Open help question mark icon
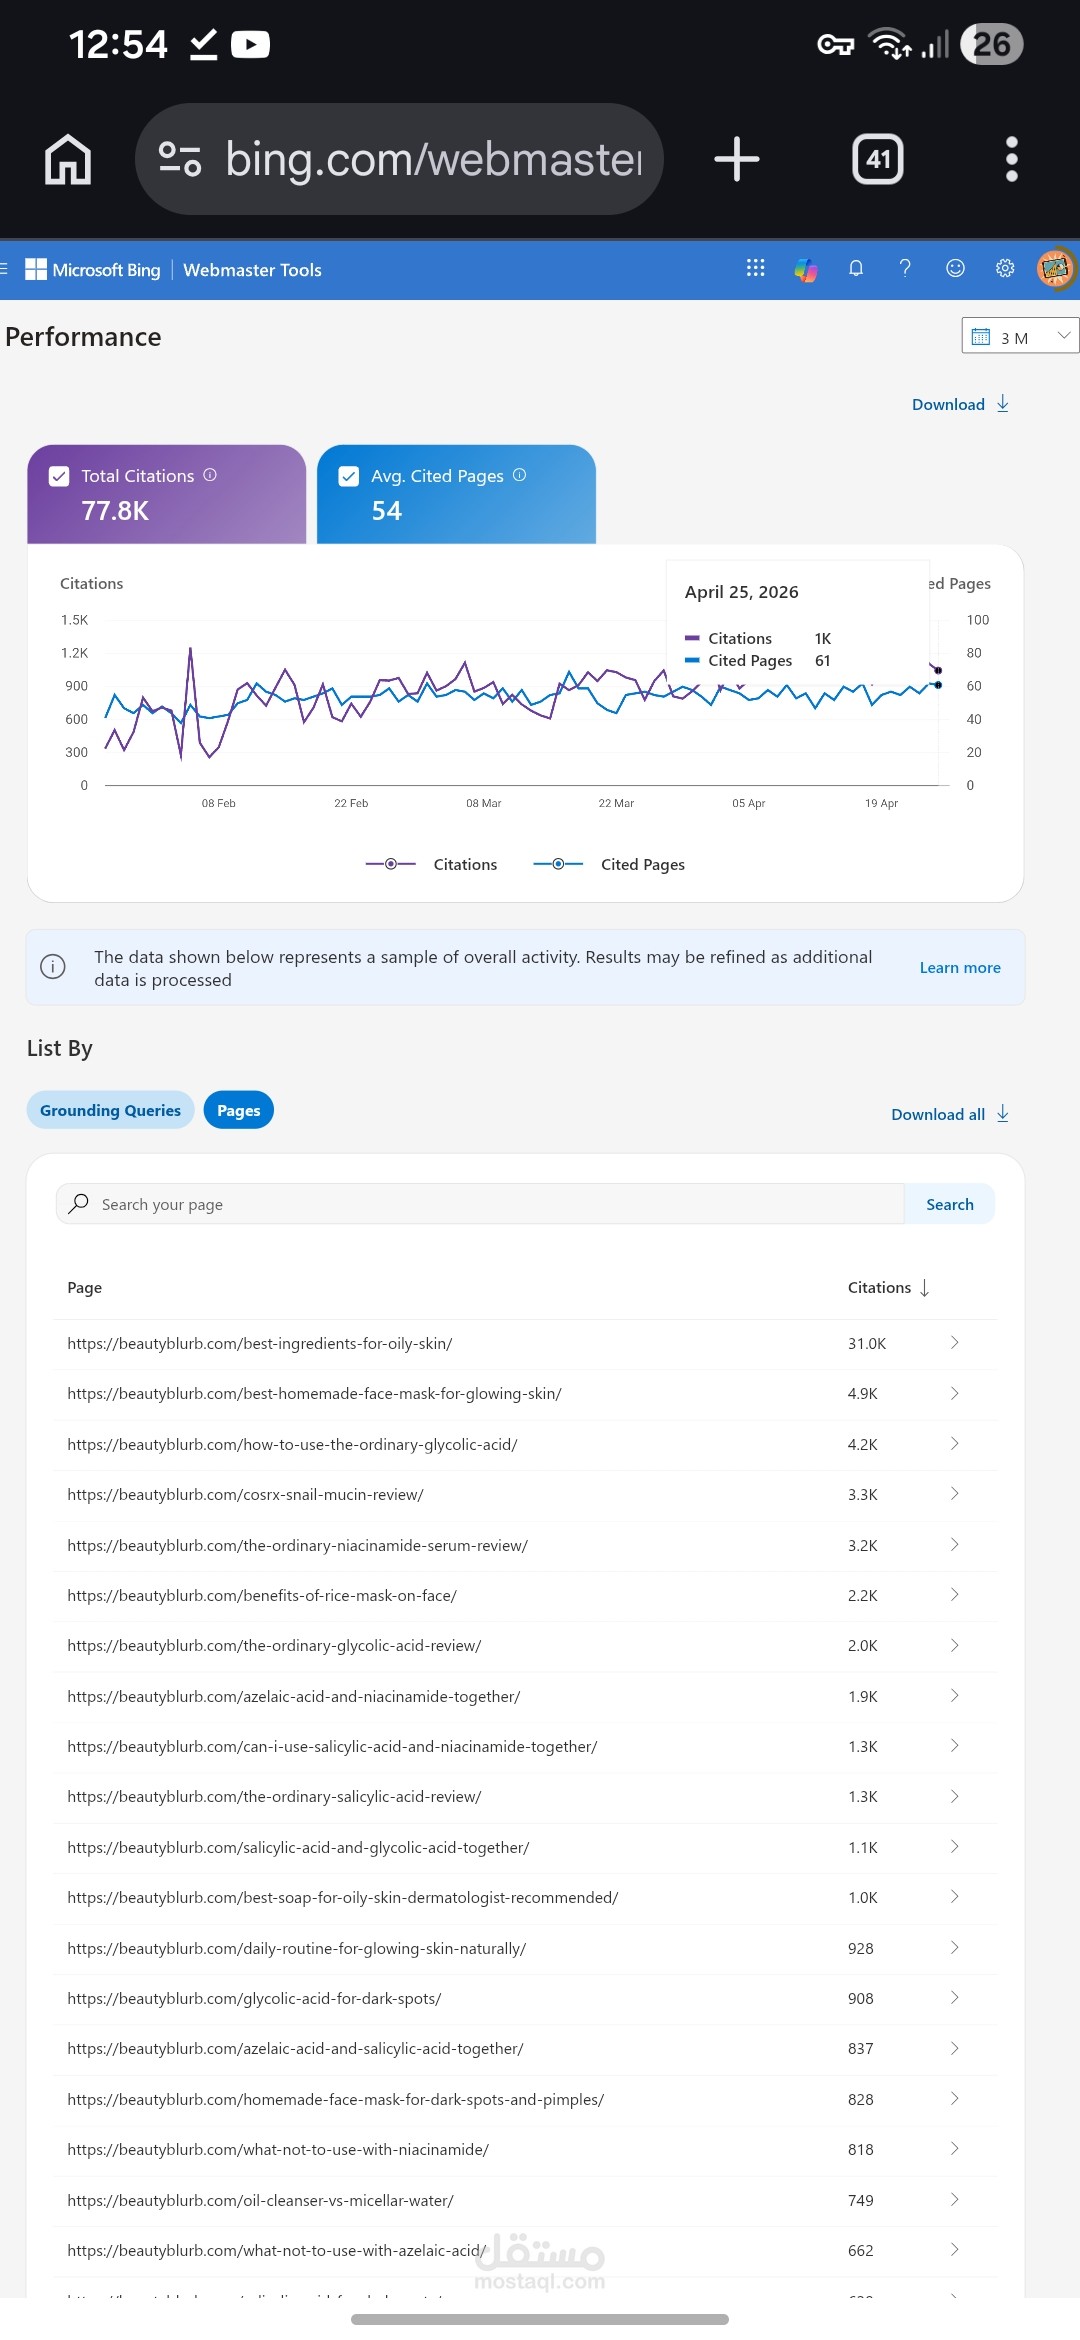 (x=905, y=268)
